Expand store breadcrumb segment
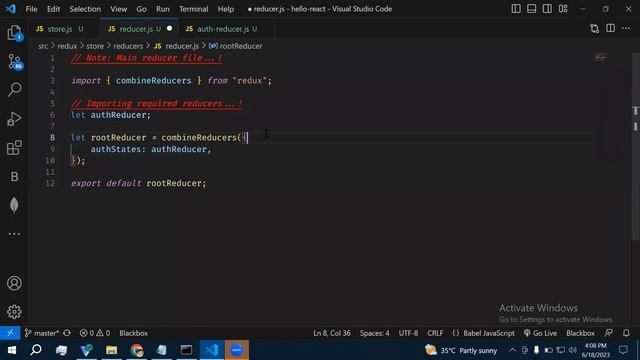Screen dimensions: 640x360 point(95,46)
